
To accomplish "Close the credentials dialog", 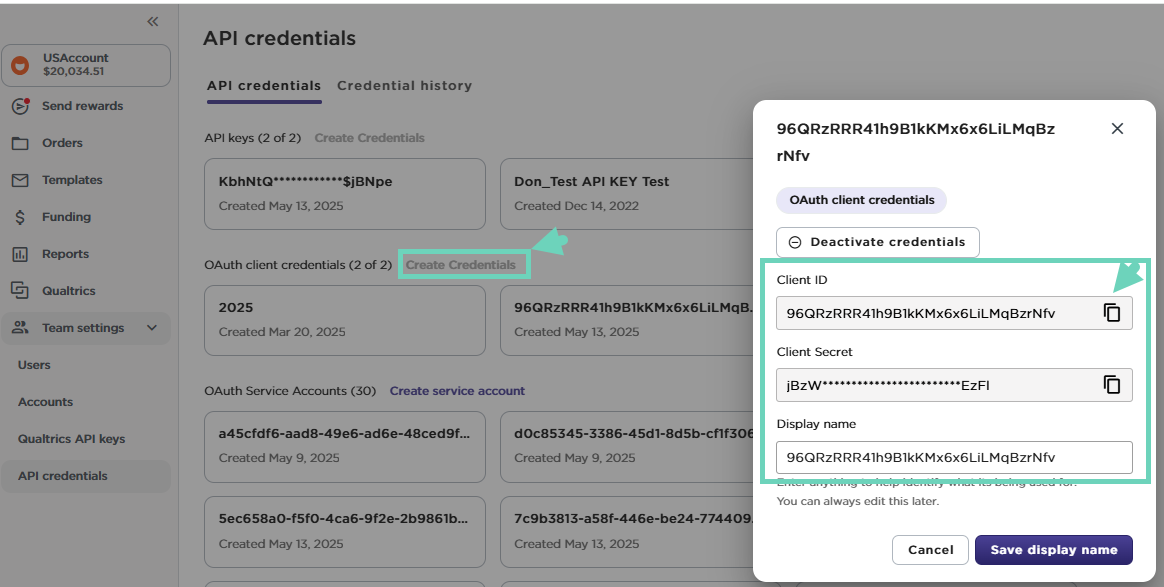I will coord(1118,128).
